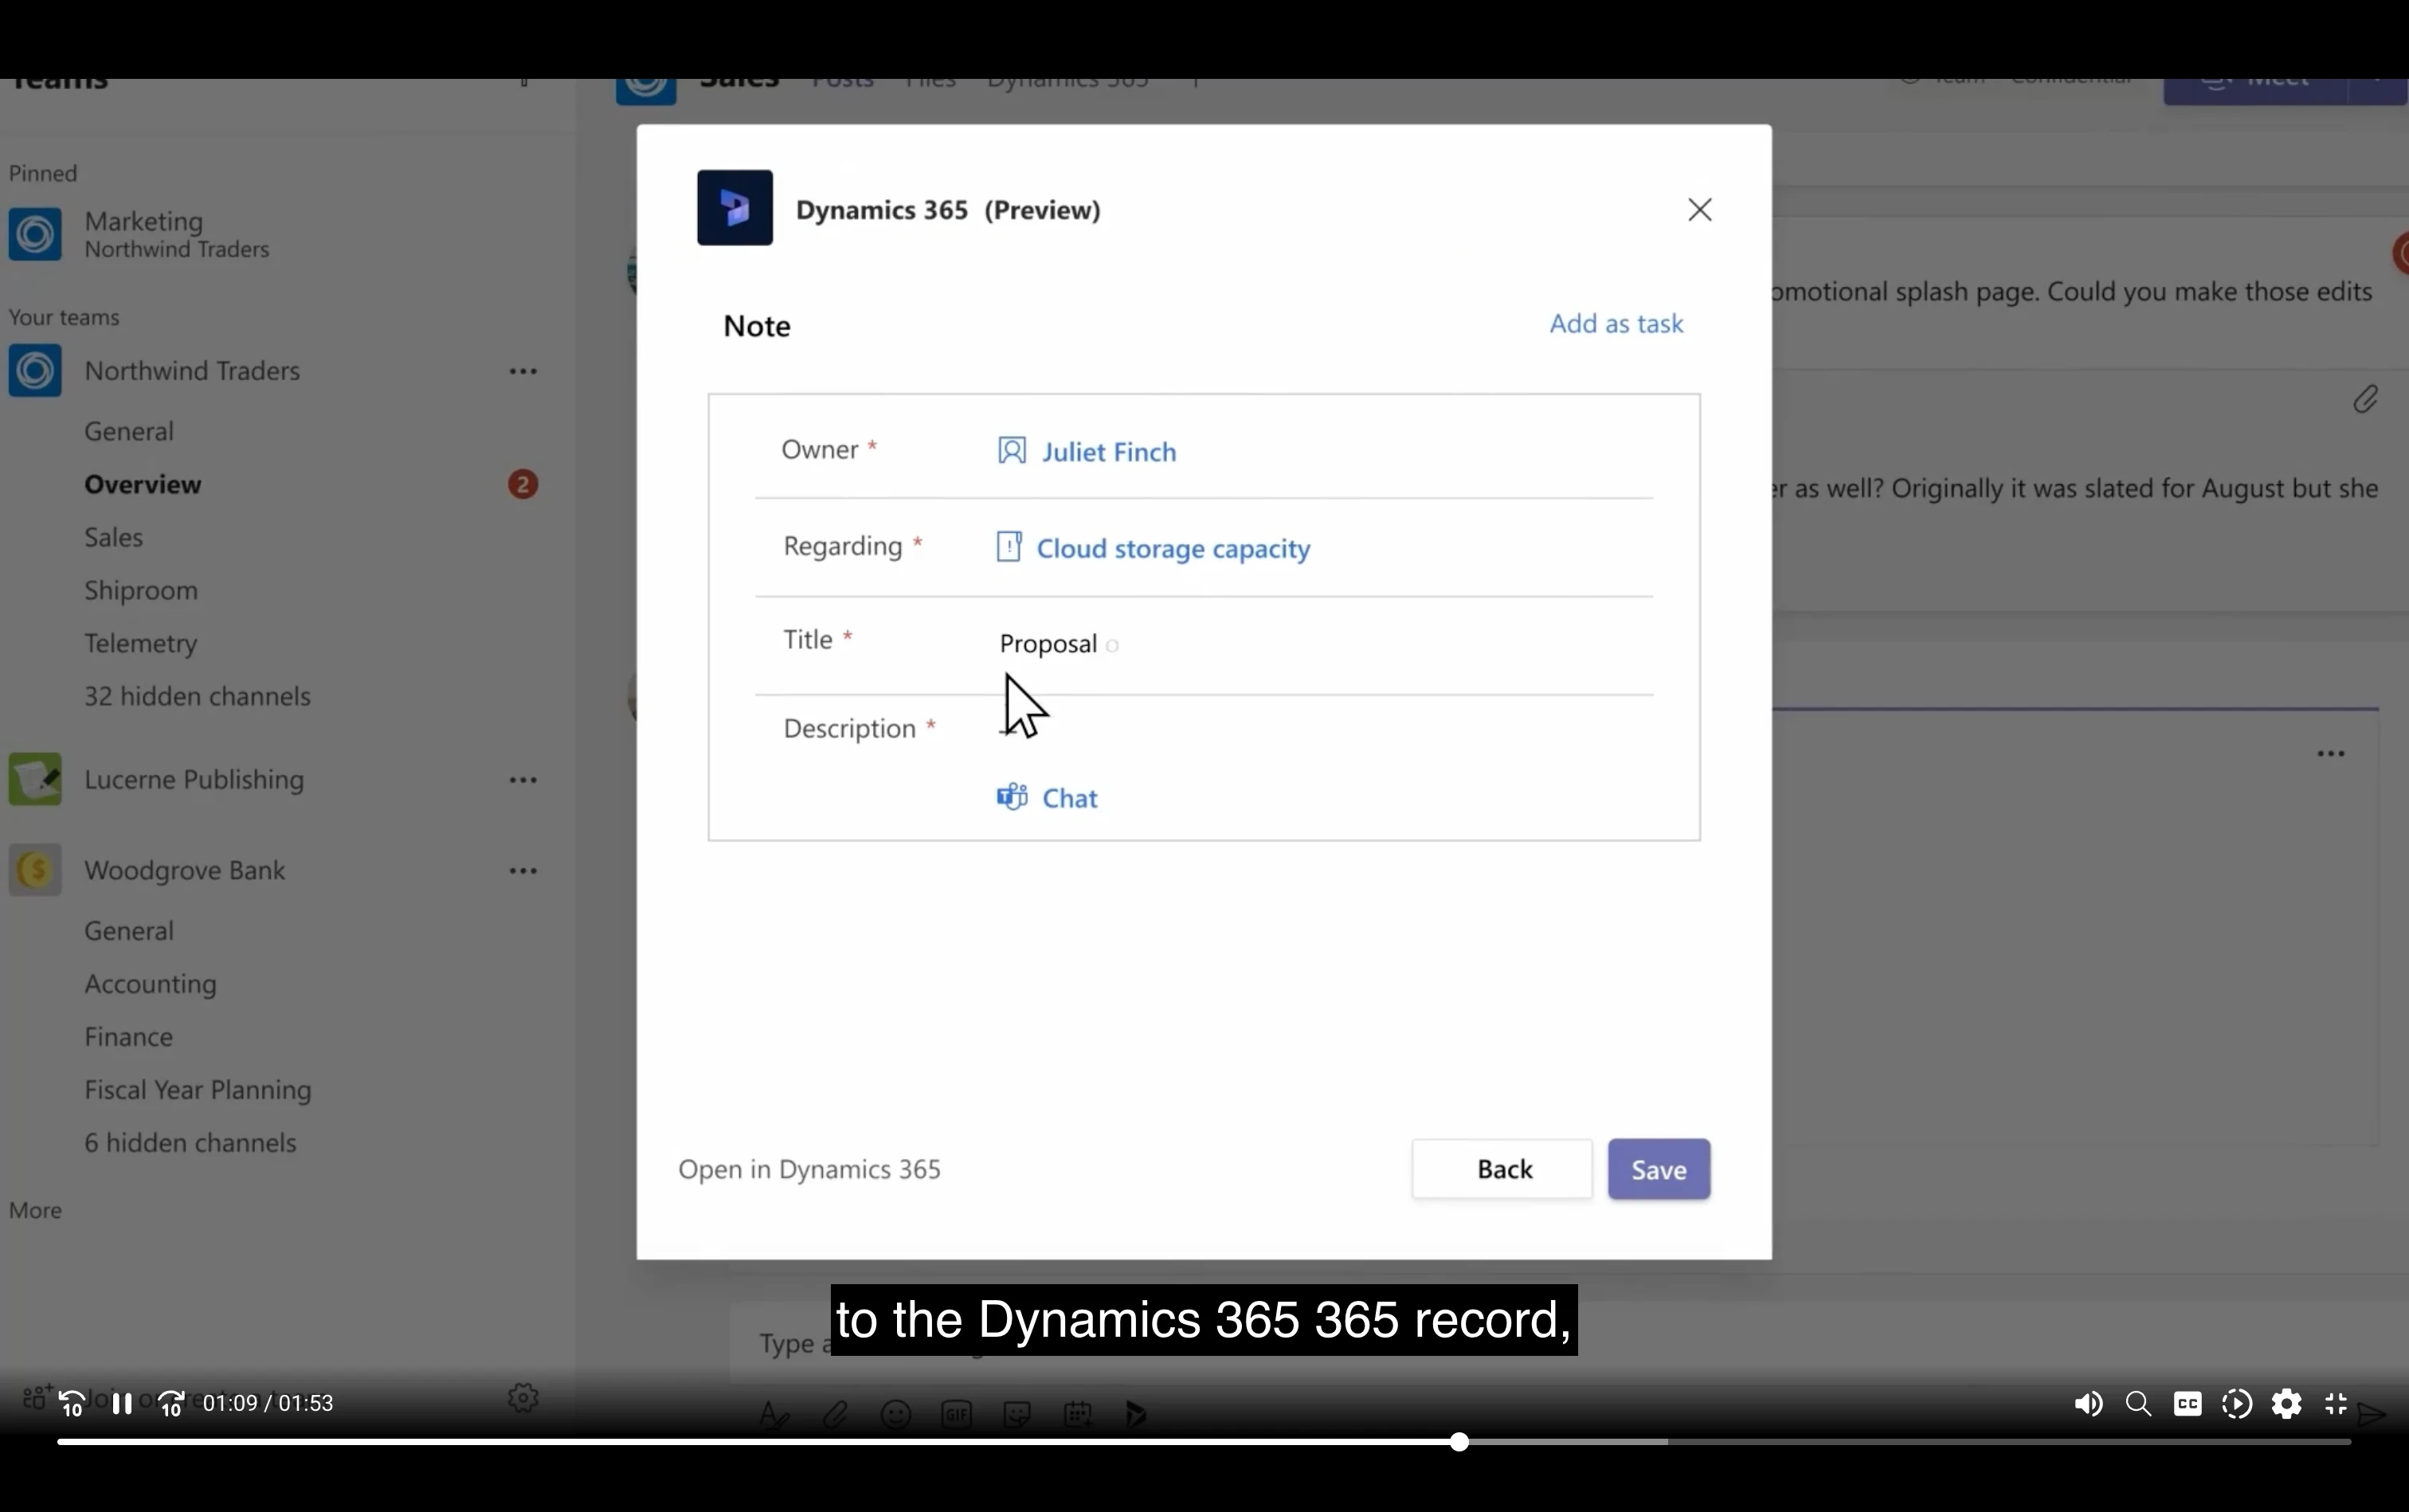The image size is (2409, 1512).
Task: Click the pinned Marketing avatar icon
Action: (35, 234)
